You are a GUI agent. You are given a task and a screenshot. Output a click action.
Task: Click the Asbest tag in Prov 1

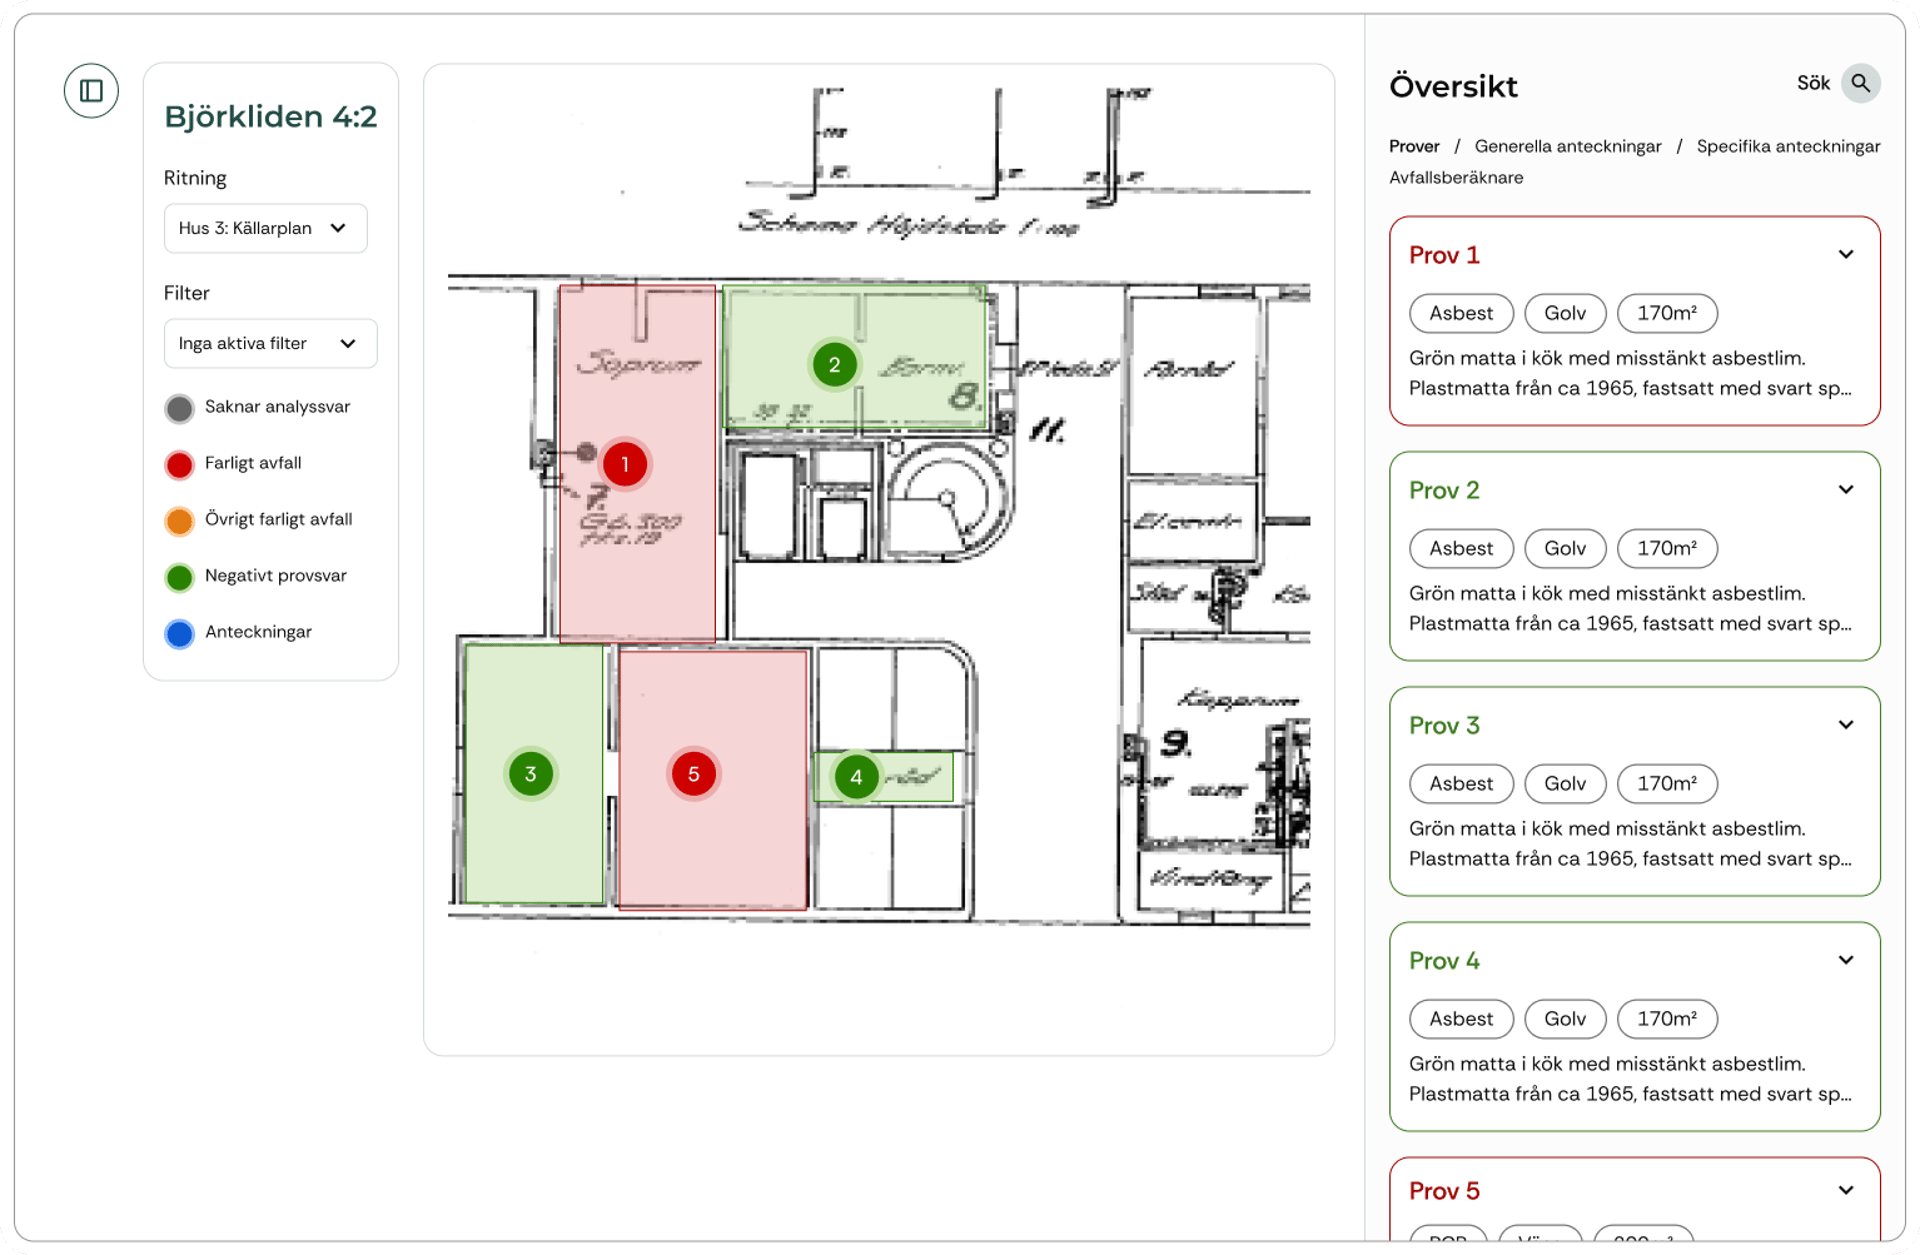[x=1461, y=313]
